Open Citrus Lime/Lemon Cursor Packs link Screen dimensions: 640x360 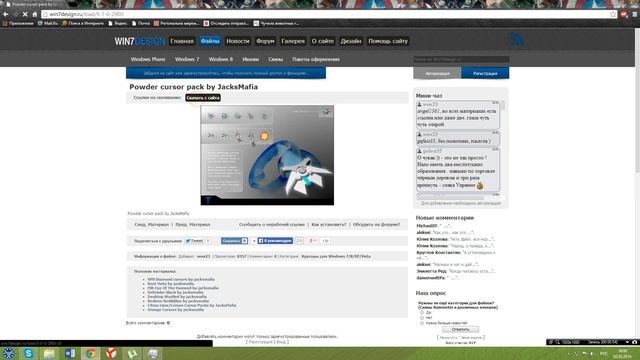[192, 305]
